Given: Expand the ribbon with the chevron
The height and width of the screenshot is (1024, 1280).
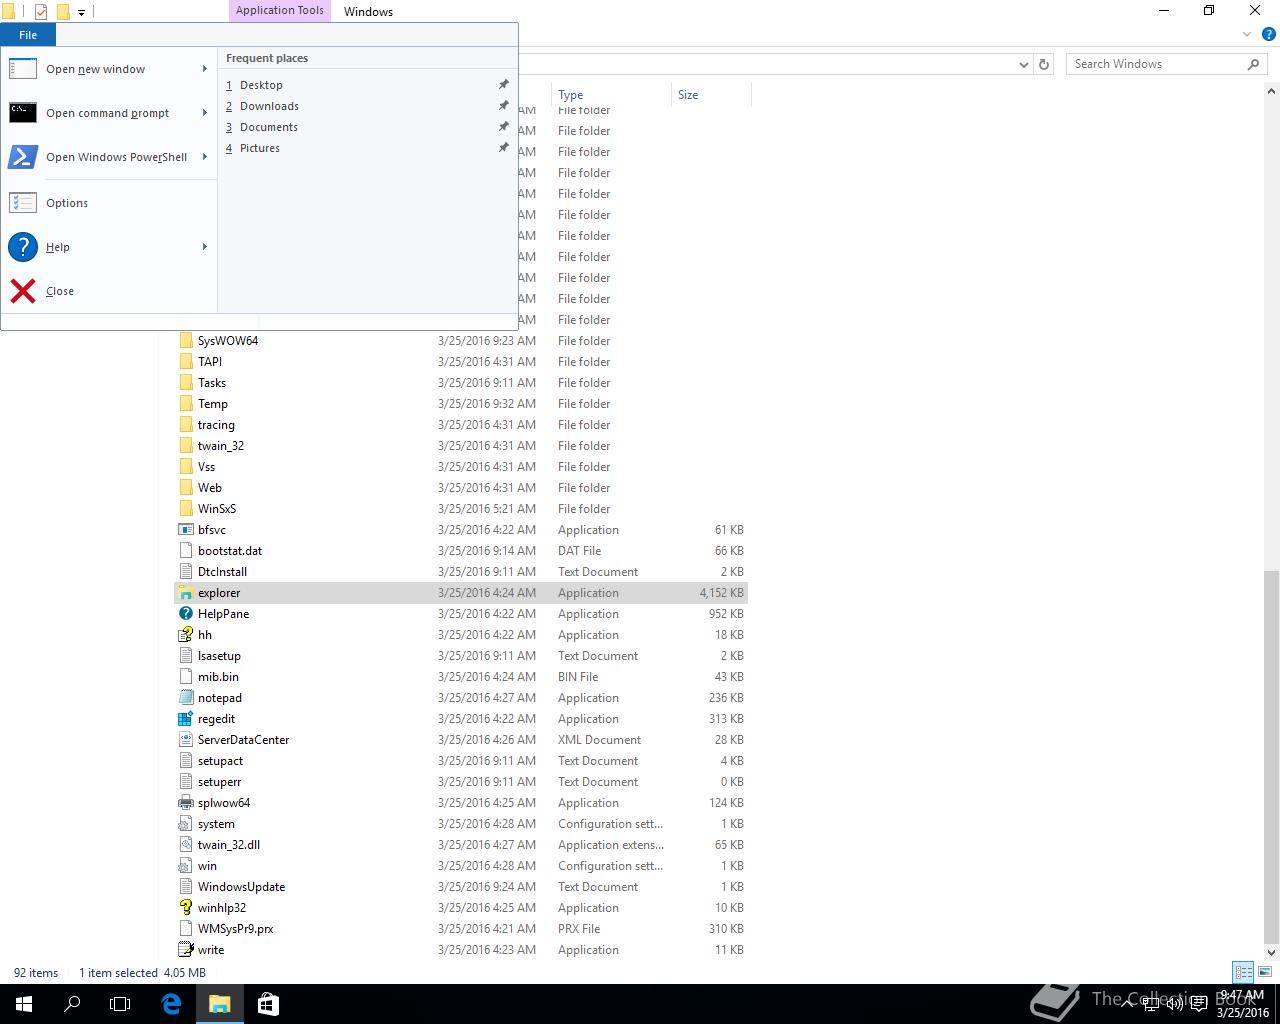Looking at the screenshot, I should point(1247,34).
